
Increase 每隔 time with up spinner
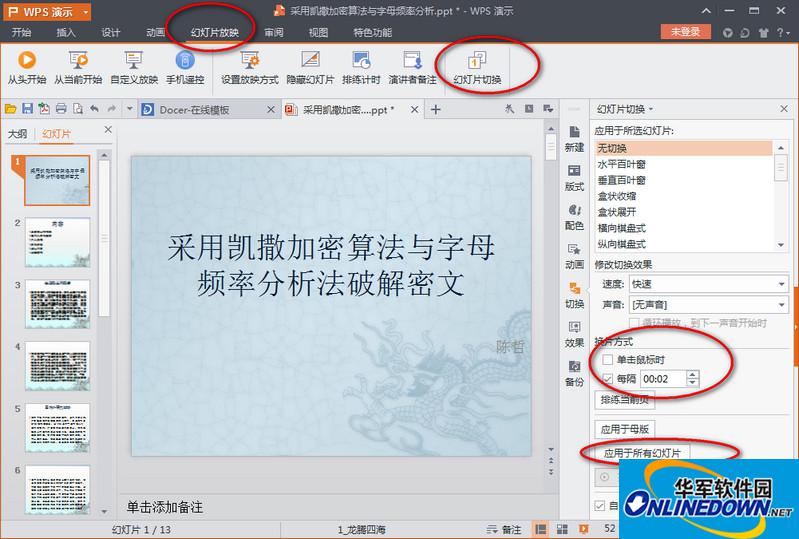(x=692, y=374)
